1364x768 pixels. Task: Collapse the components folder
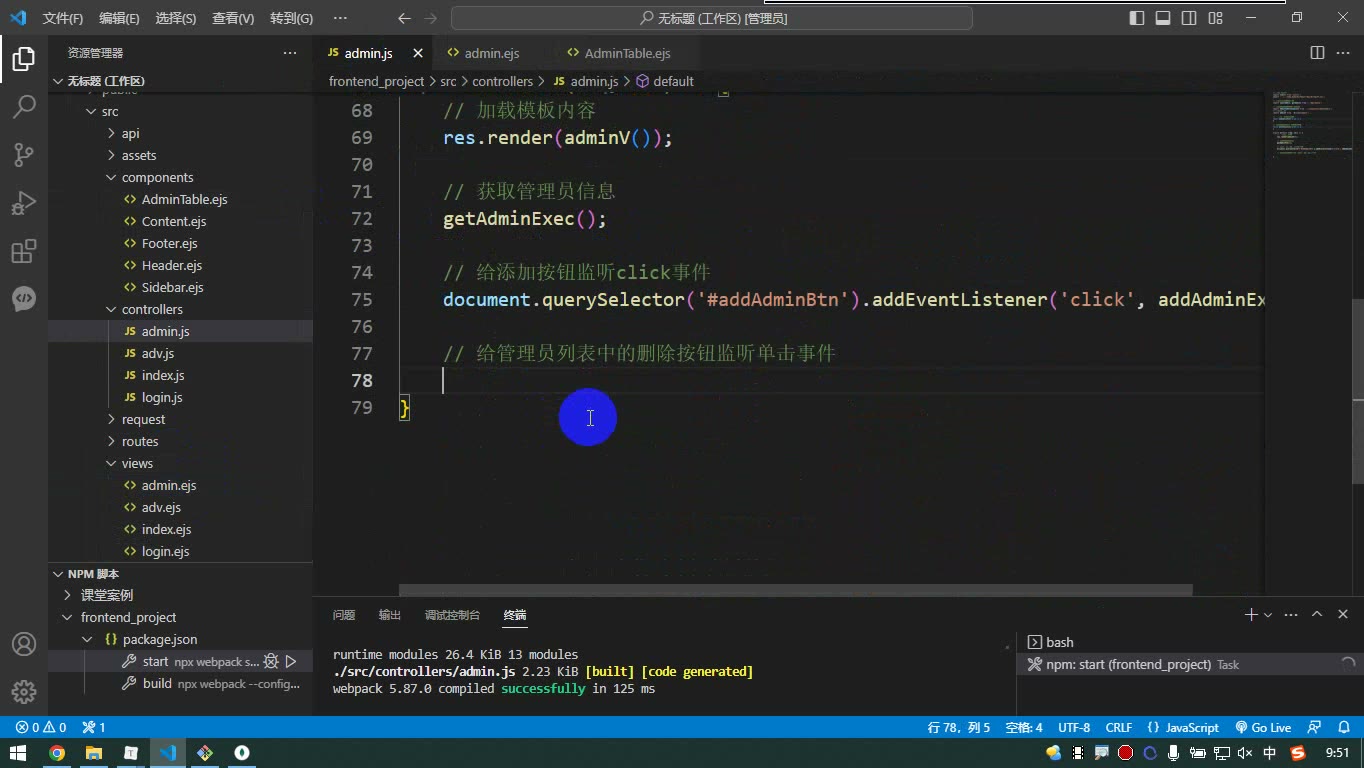tap(112, 177)
